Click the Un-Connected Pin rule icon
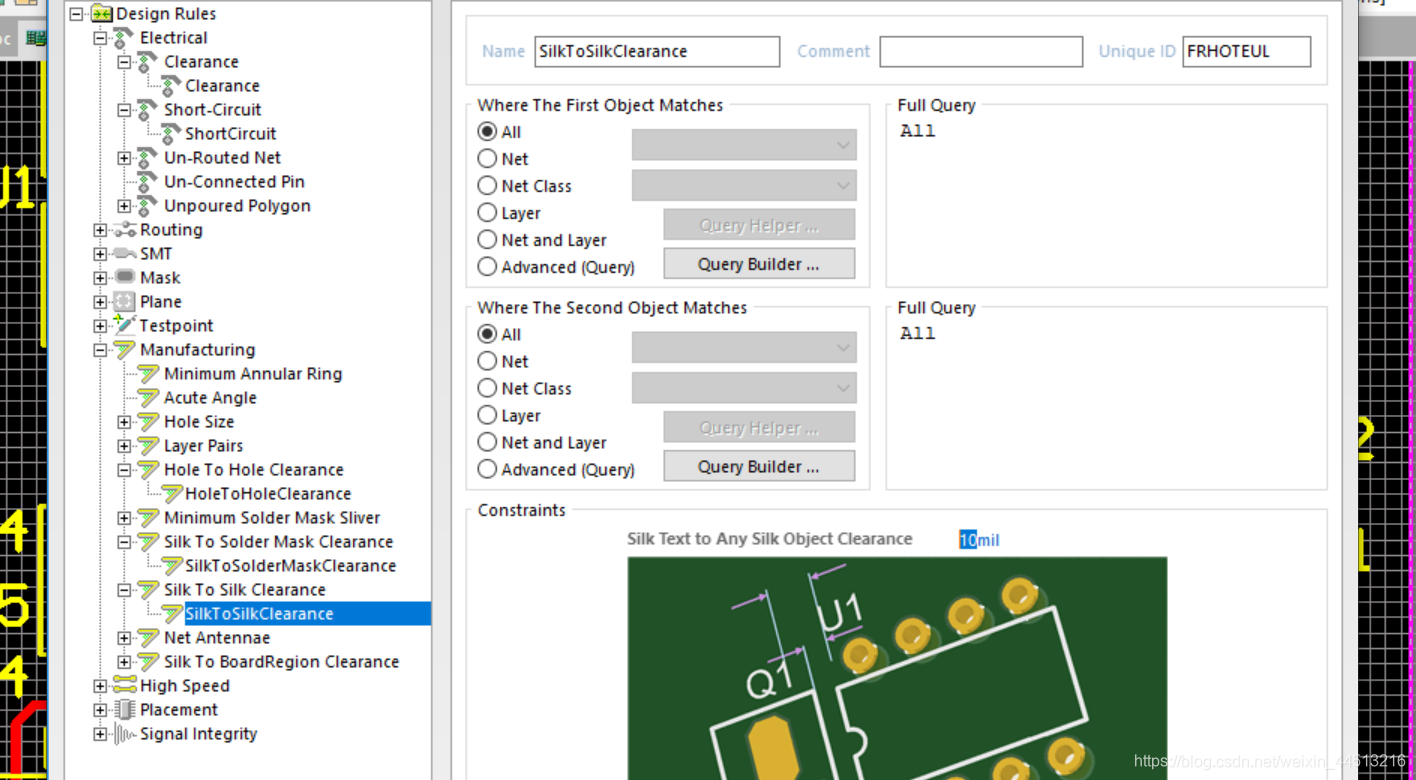The image size is (1416, 780). pyautogui.click(x=148, y=182)
